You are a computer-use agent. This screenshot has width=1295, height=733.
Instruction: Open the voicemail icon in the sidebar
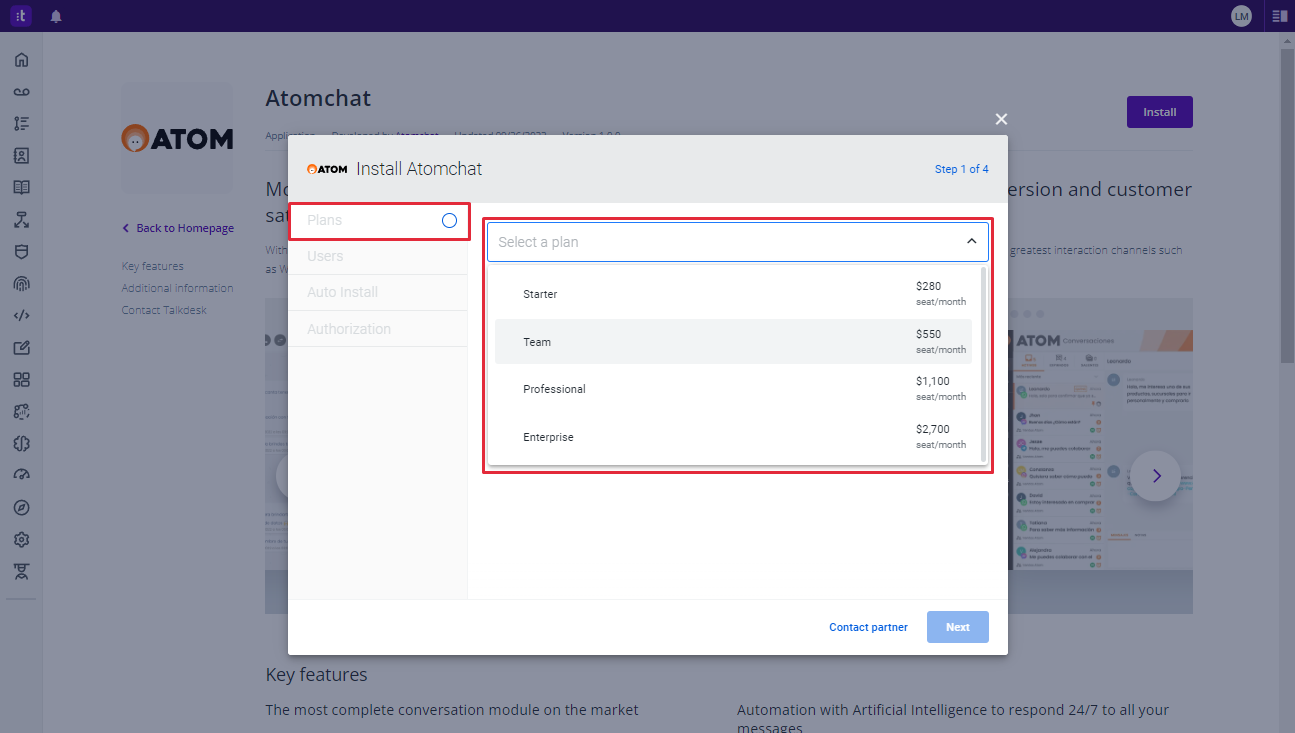[x=21, y=92]
